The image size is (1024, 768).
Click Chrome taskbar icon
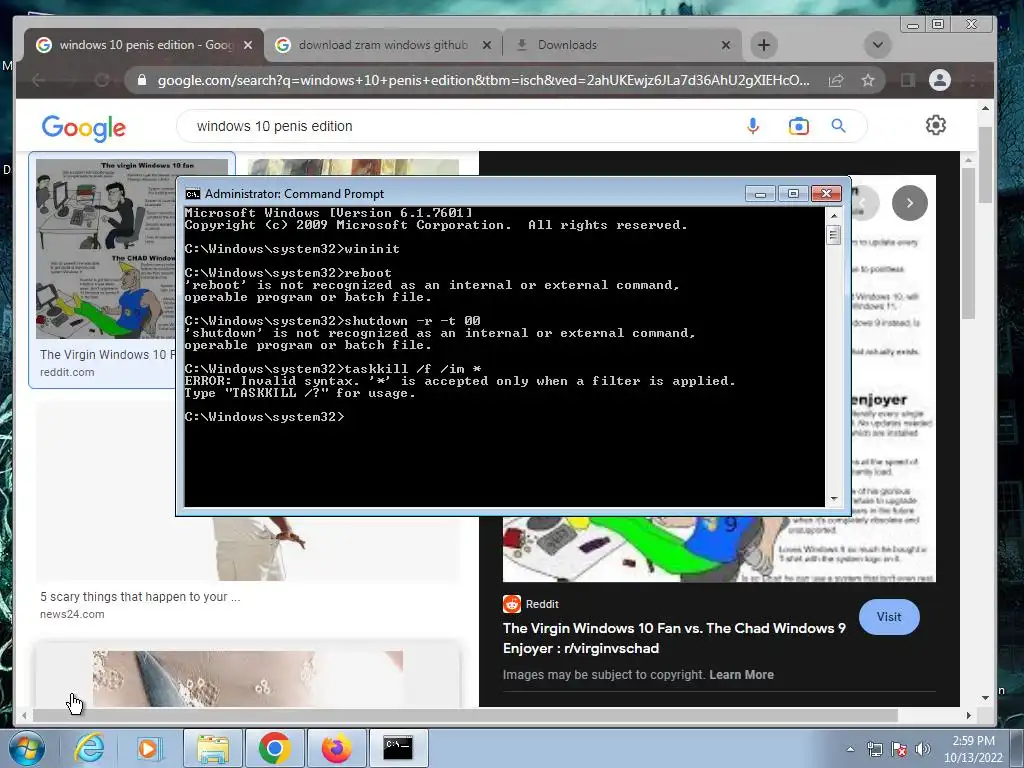[x=274, y=748]
